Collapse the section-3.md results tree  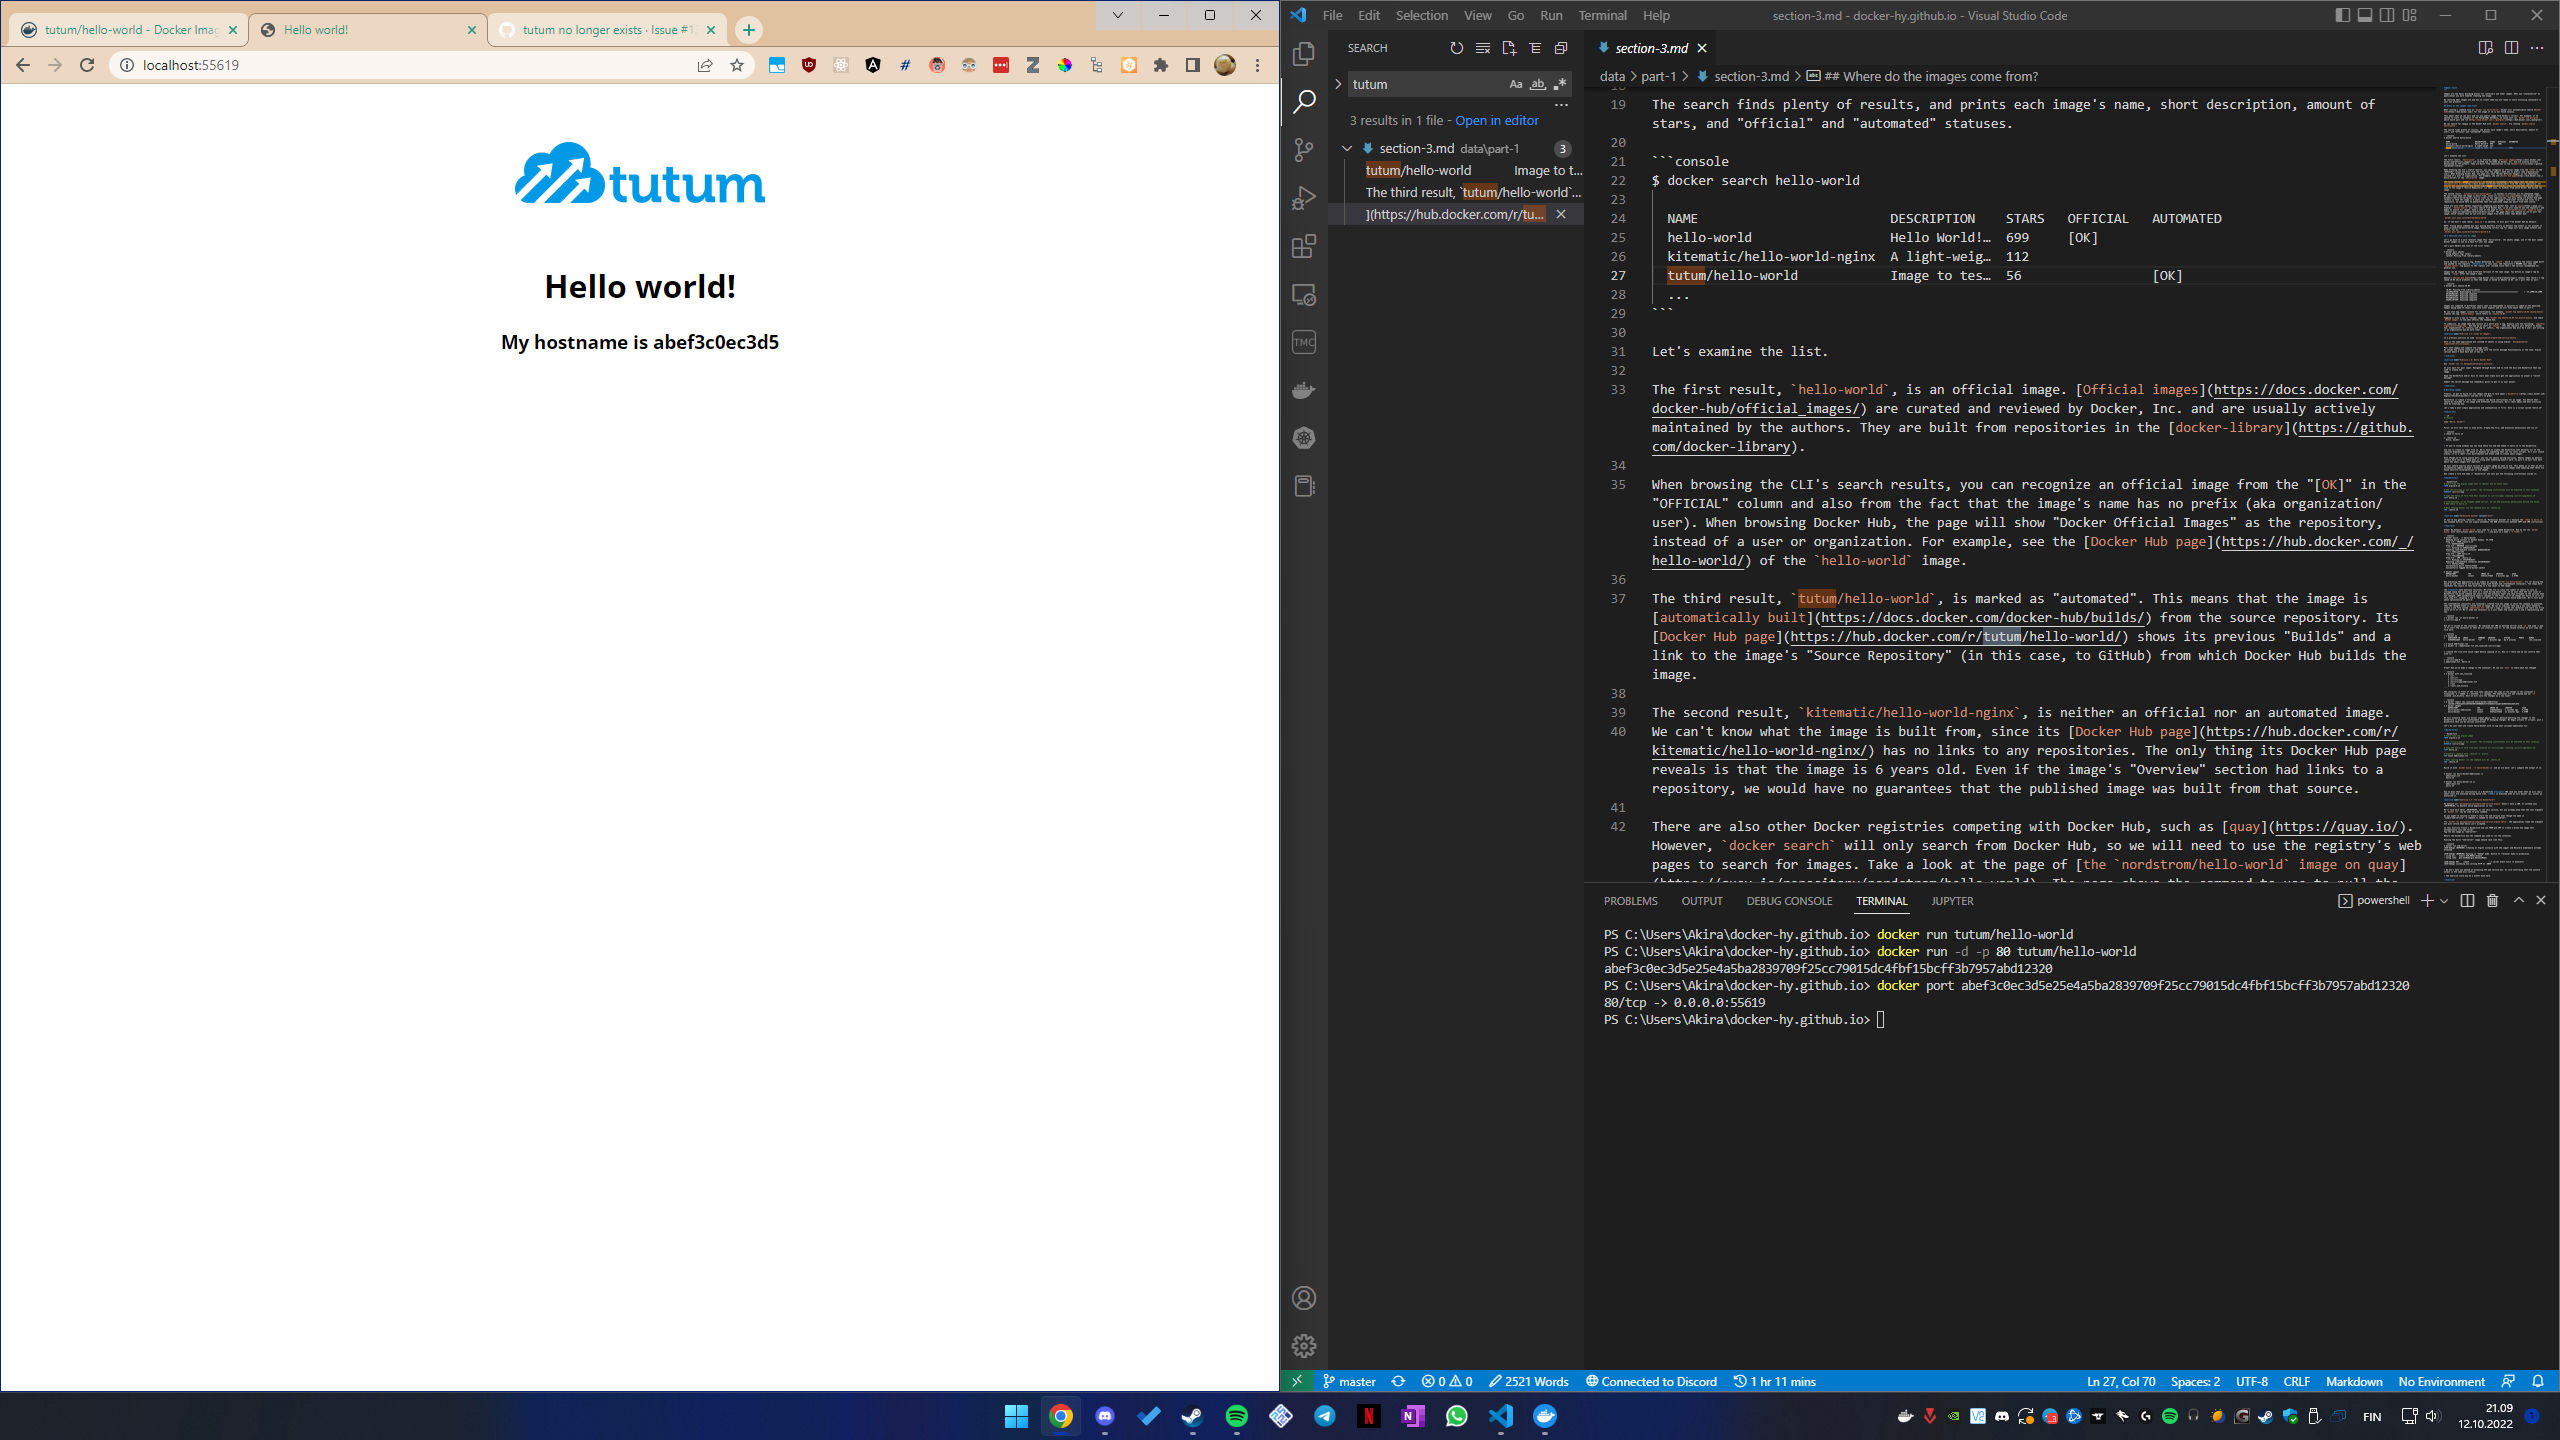click(1347, 148)
